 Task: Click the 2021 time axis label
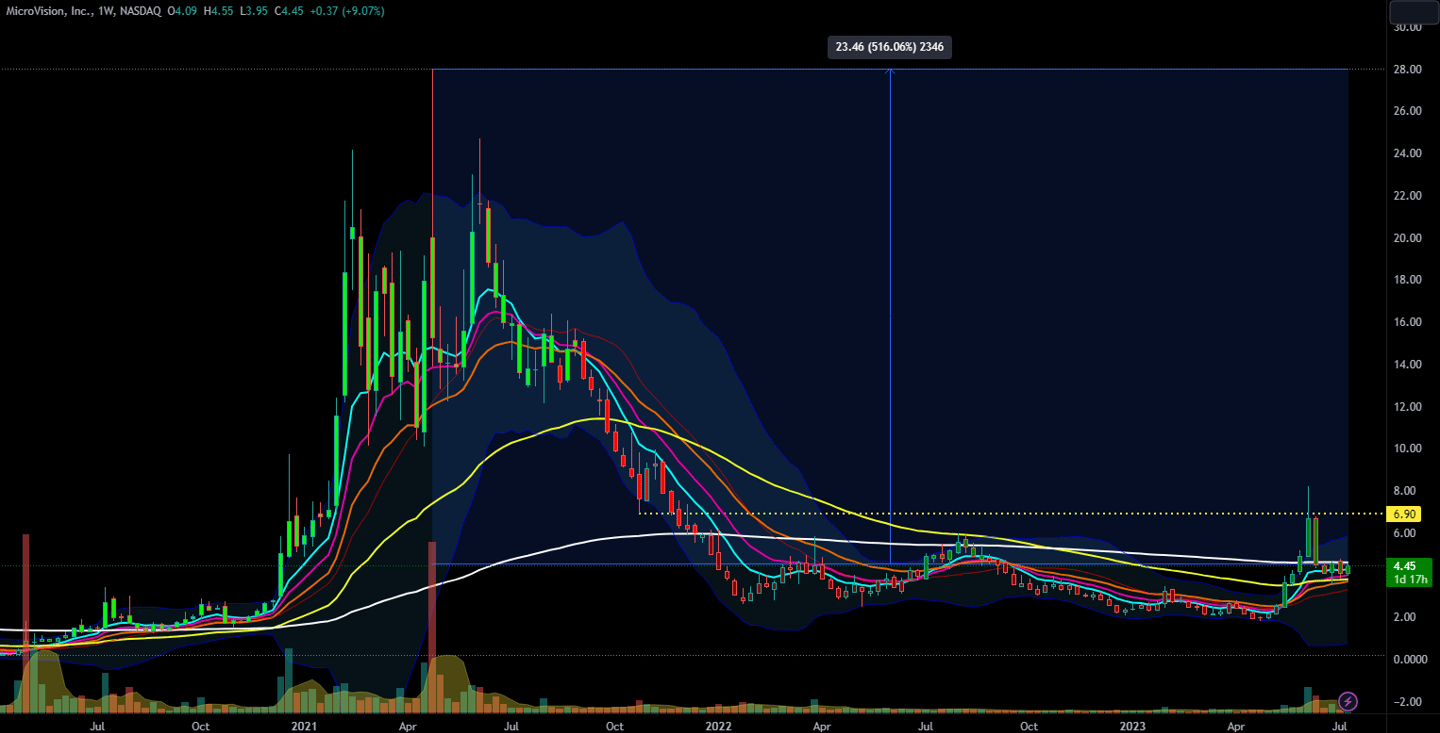tap(303, 725)
